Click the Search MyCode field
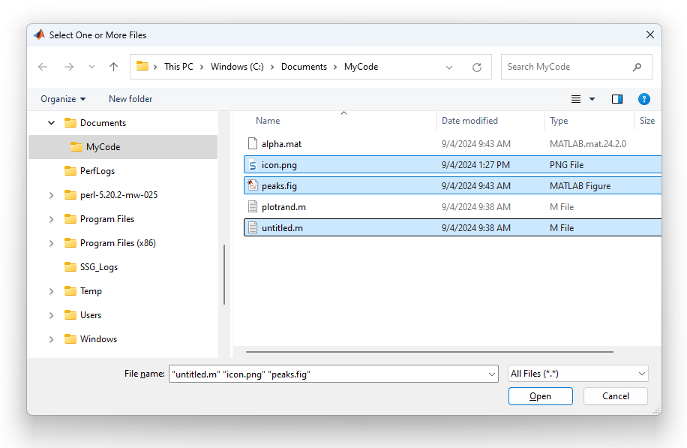The width and height of the screenshot is (687, 448). point(577,67)
